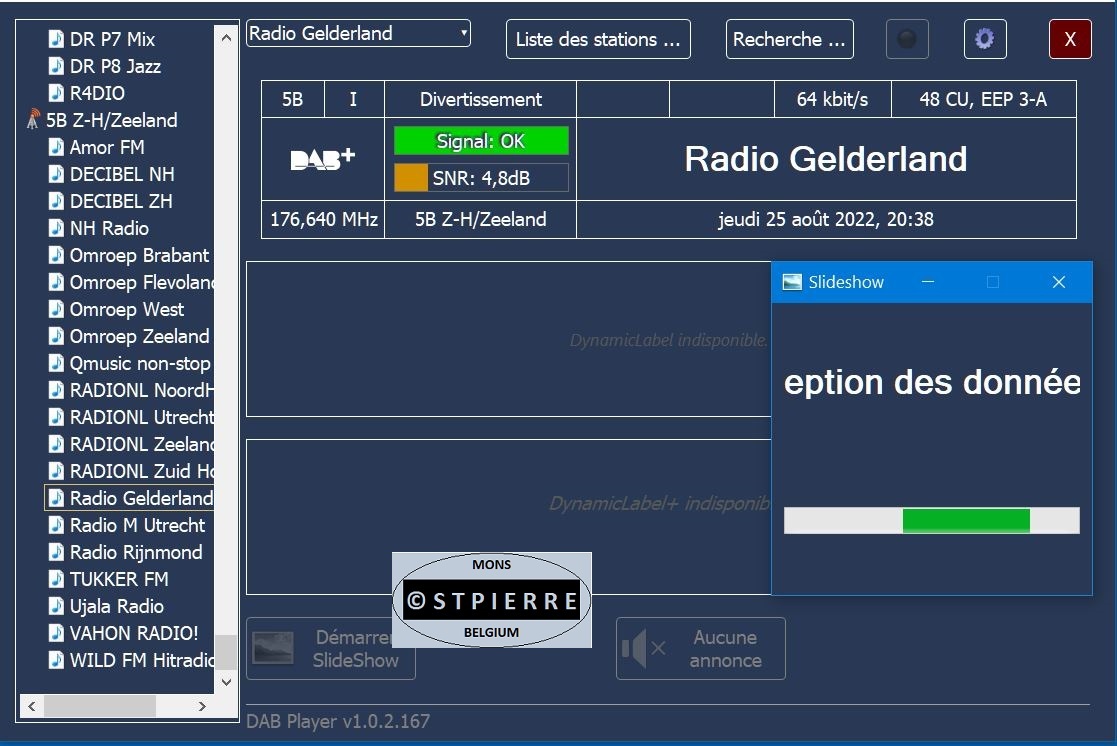Minimize the Slideshow window
The height and width of the screenshot is (746, 1117).
pos(928,282)
